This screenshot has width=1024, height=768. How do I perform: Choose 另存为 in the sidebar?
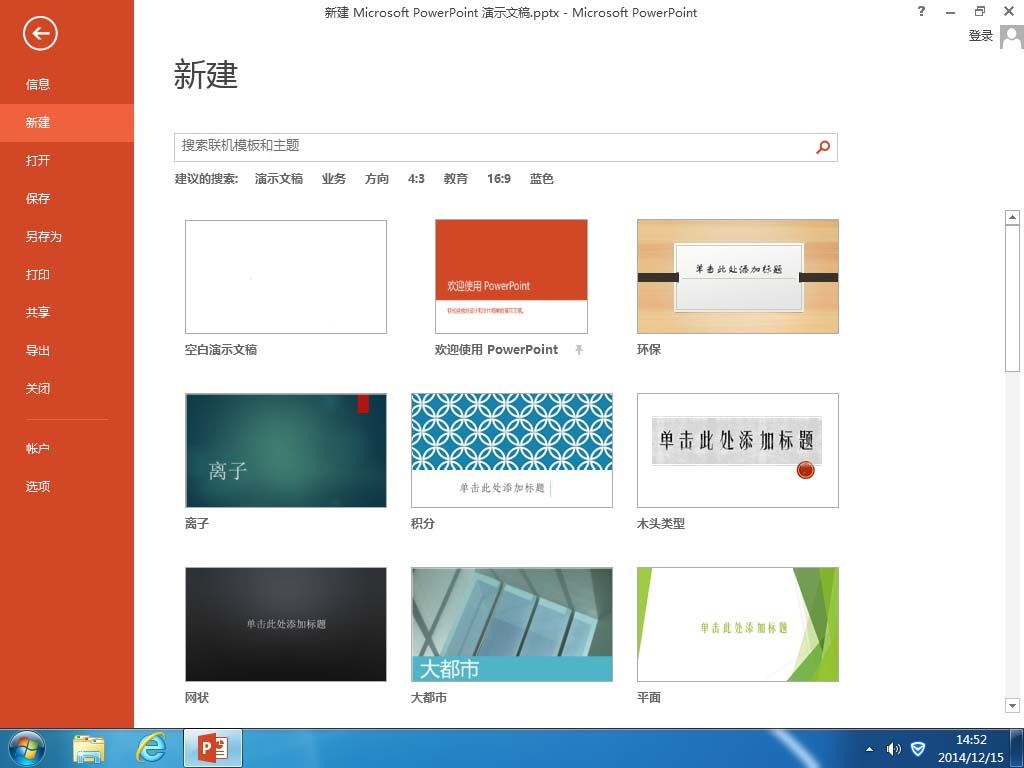coord(67,236)
